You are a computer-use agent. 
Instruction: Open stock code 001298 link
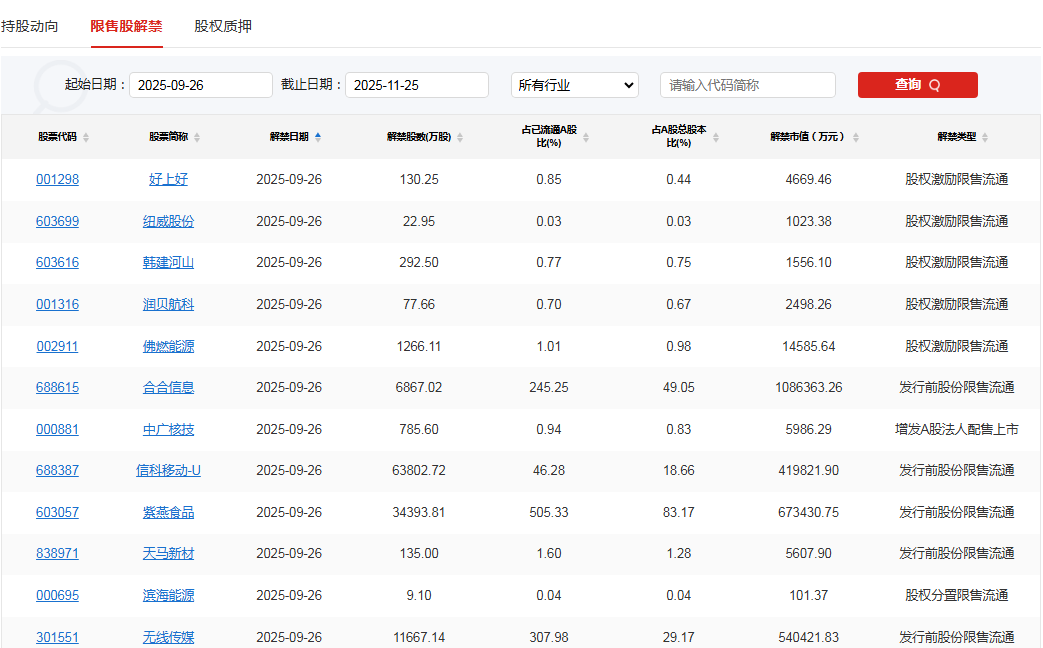57,180
